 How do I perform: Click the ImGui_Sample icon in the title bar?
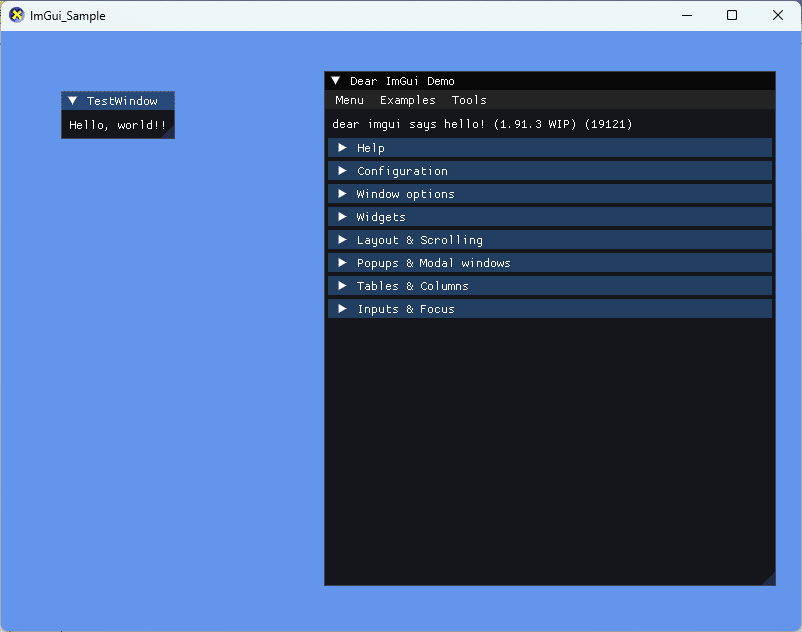pos(16,15)
